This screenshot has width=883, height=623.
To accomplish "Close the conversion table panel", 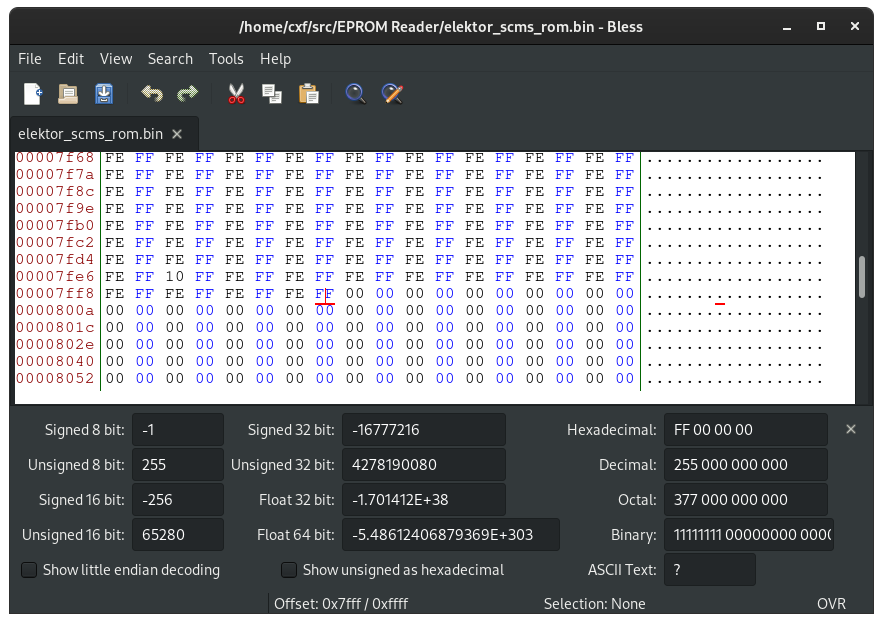I will pos(851,429).
